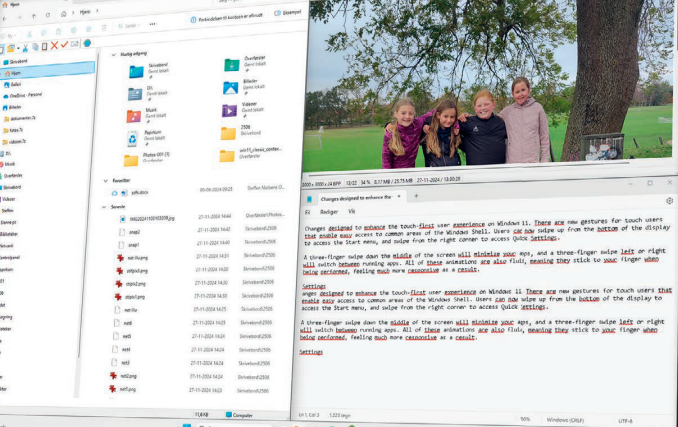Close the Notepad tab 'Changes designed to enhance the'
This screenshot has height=427, width=678.
(399, 196)
